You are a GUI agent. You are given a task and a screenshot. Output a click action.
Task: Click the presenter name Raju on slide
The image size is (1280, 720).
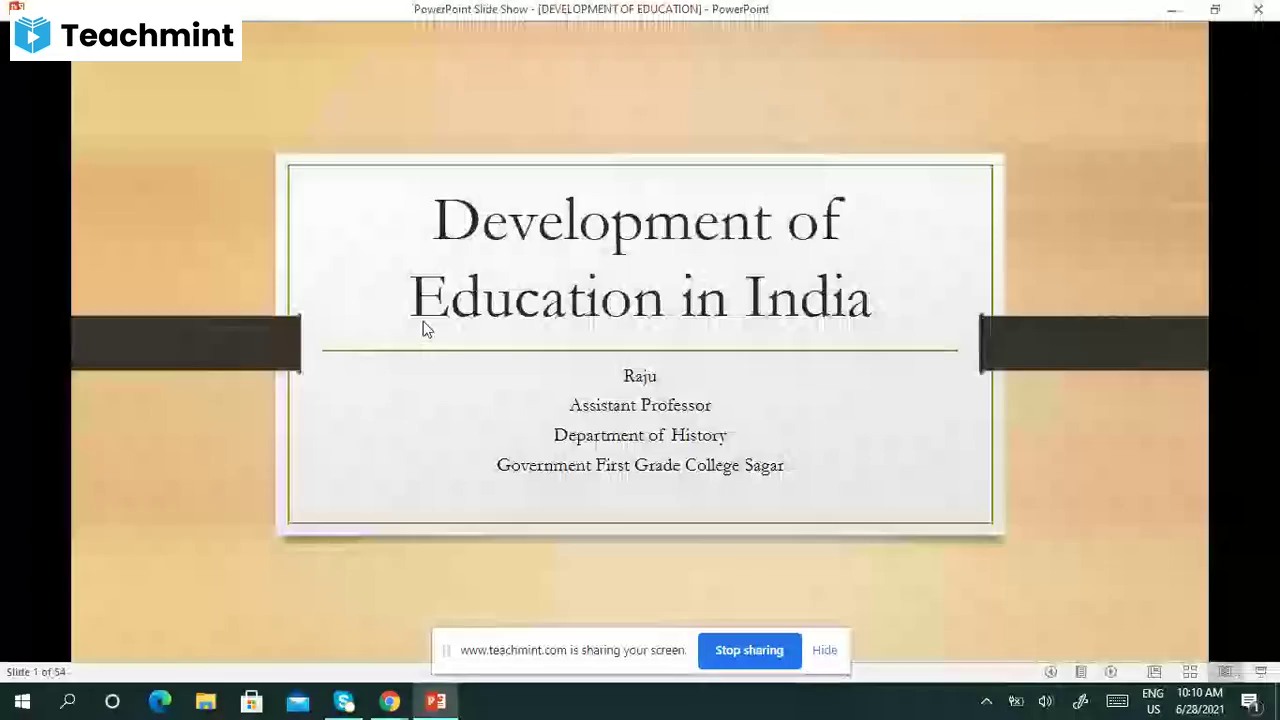point(640,376)
